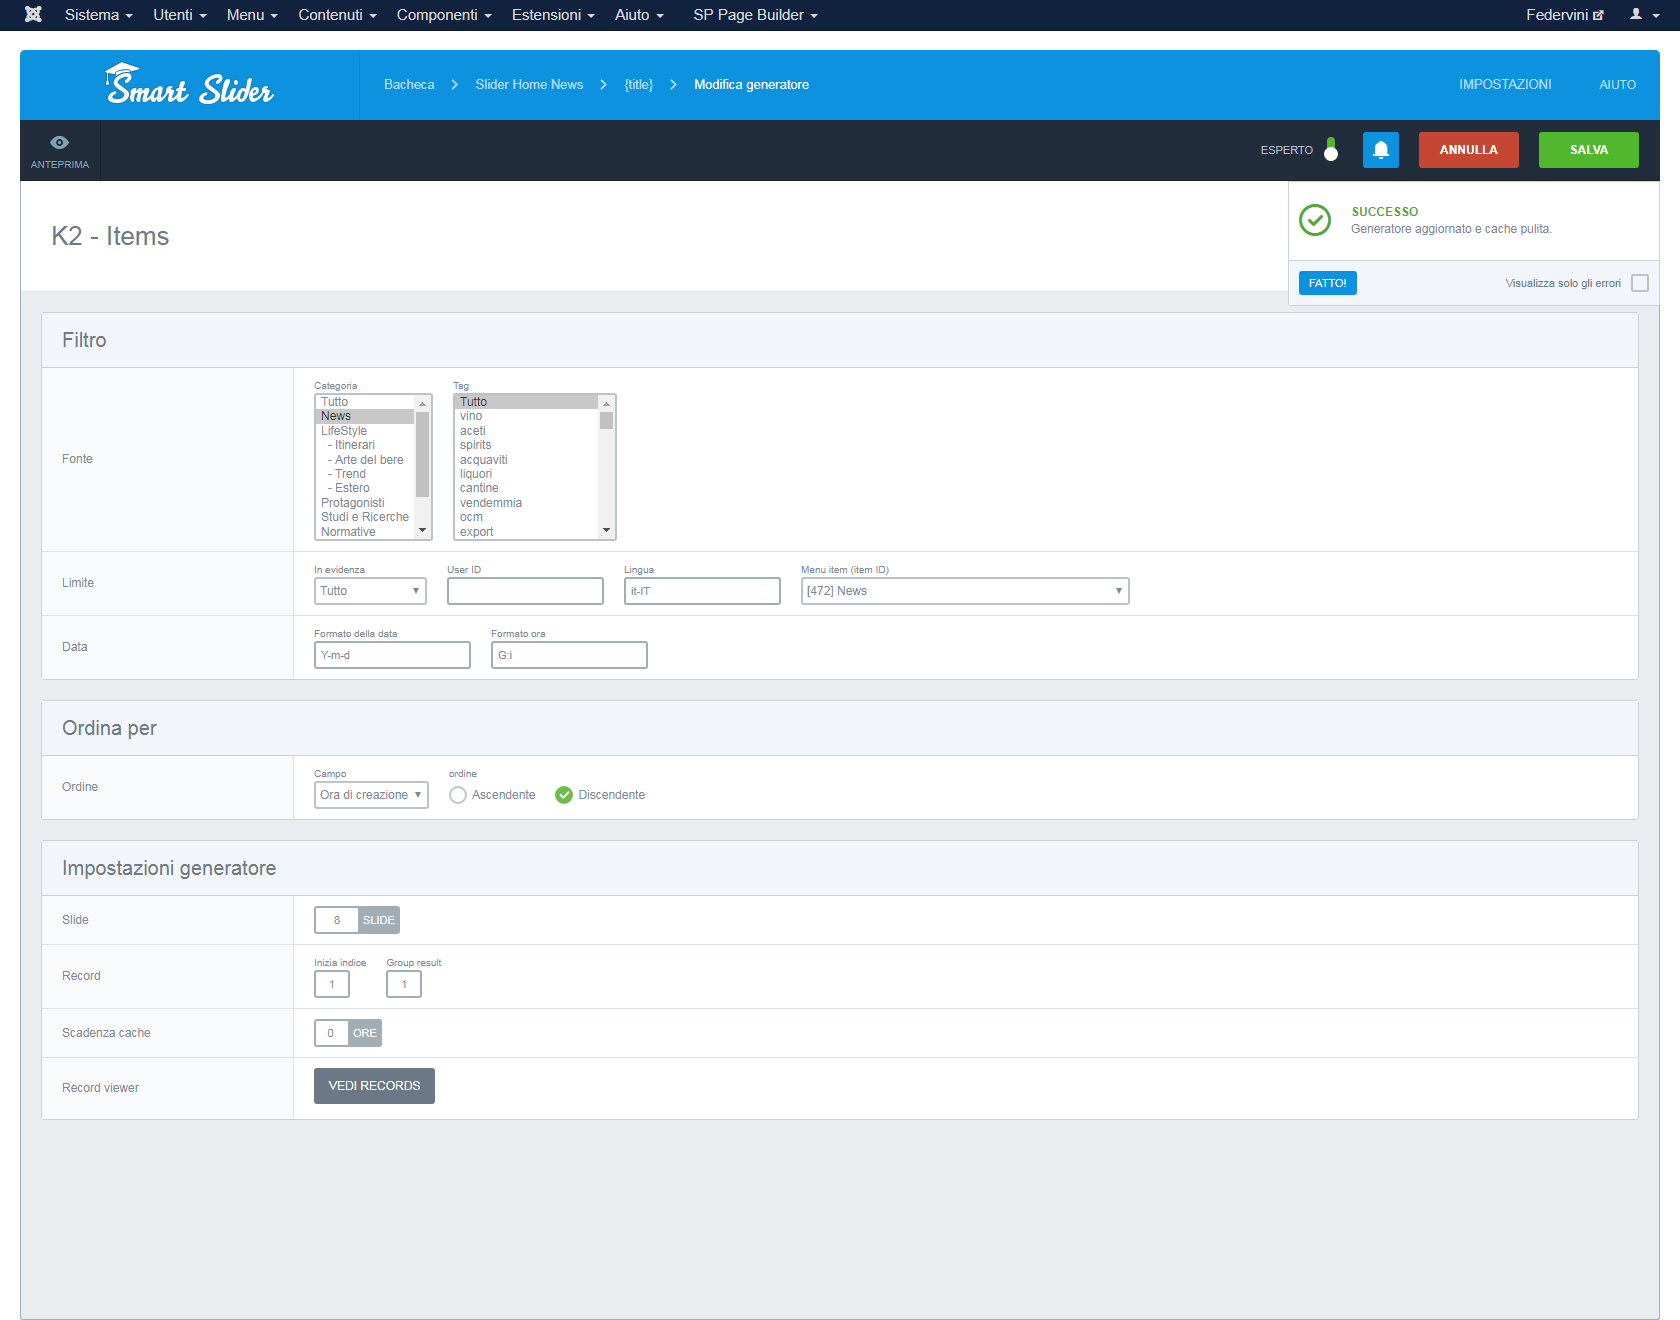The image size is (1680, 1320).
Task: Select Ascendente sort order
Action: tap(492, 795)
